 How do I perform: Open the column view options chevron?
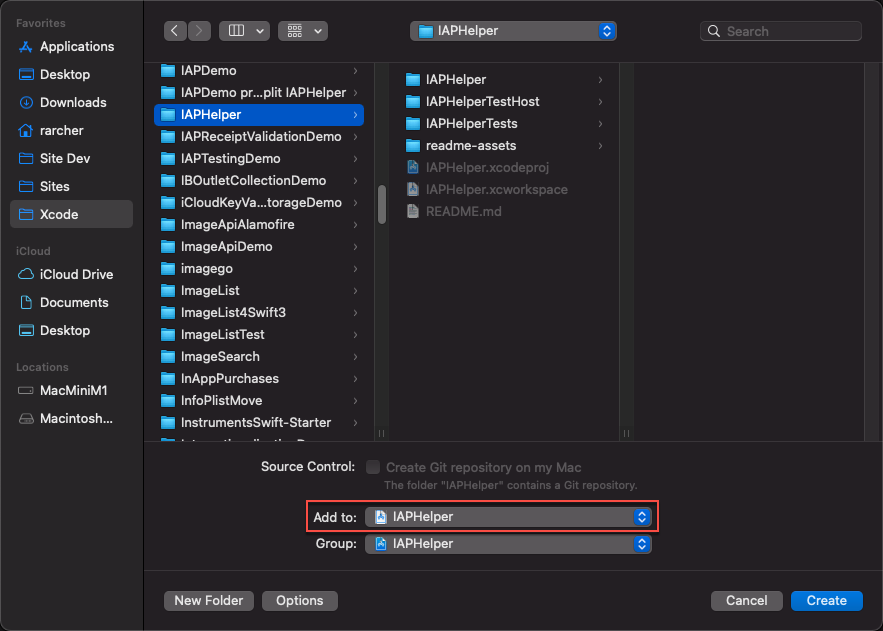pos(260,31)
